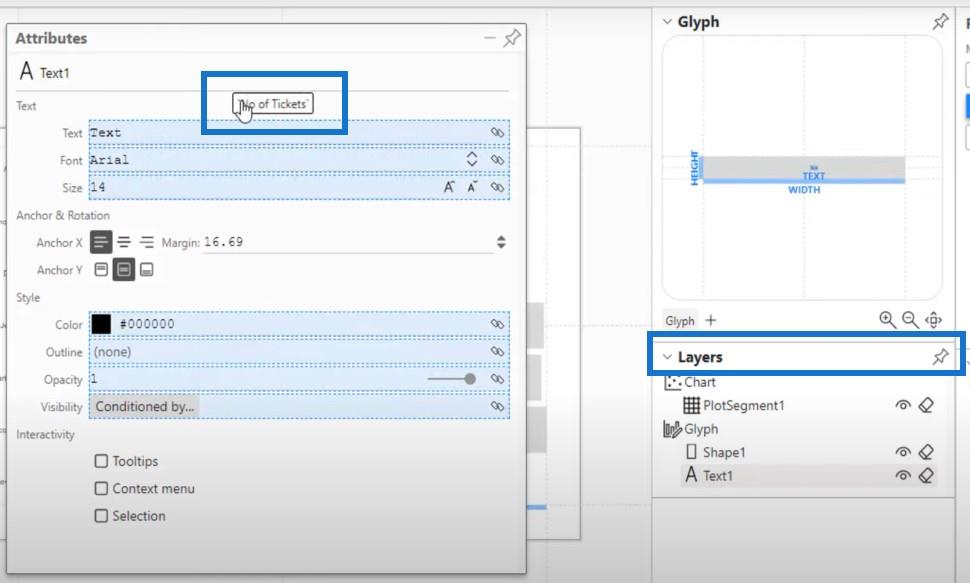The image size is (970, 583).
Task: Zoom in on the glyph editor
Action: point(887,320)
